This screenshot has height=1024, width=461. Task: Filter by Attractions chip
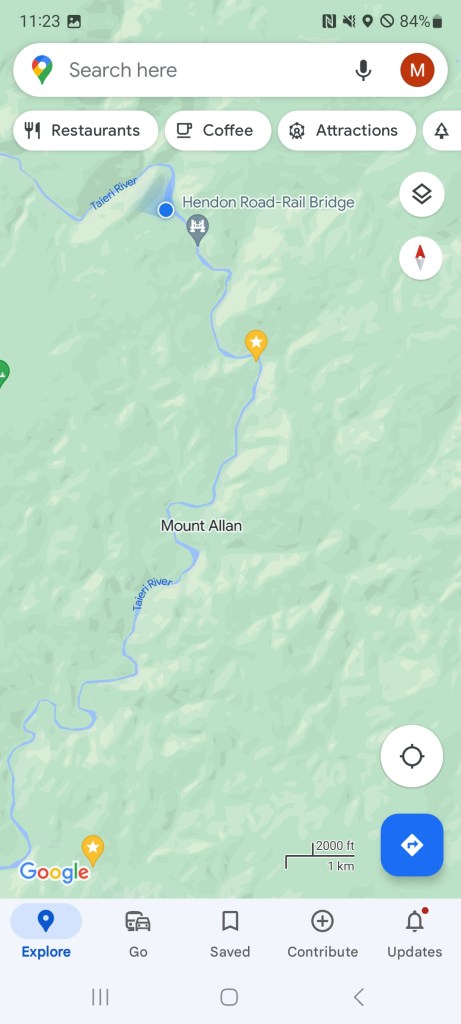[x=347, y=131]
